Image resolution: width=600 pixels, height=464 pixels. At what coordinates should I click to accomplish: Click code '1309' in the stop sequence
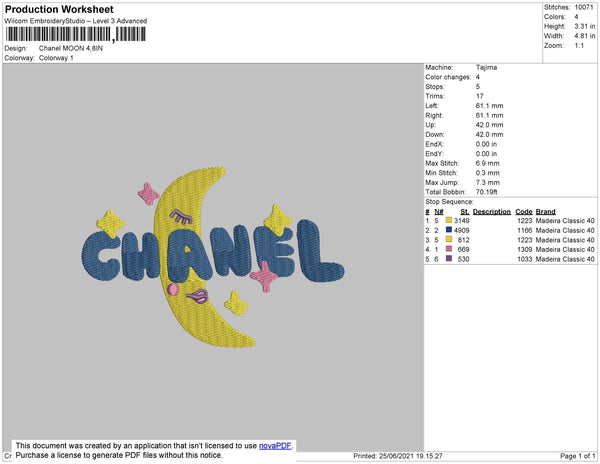pos(525,249)
